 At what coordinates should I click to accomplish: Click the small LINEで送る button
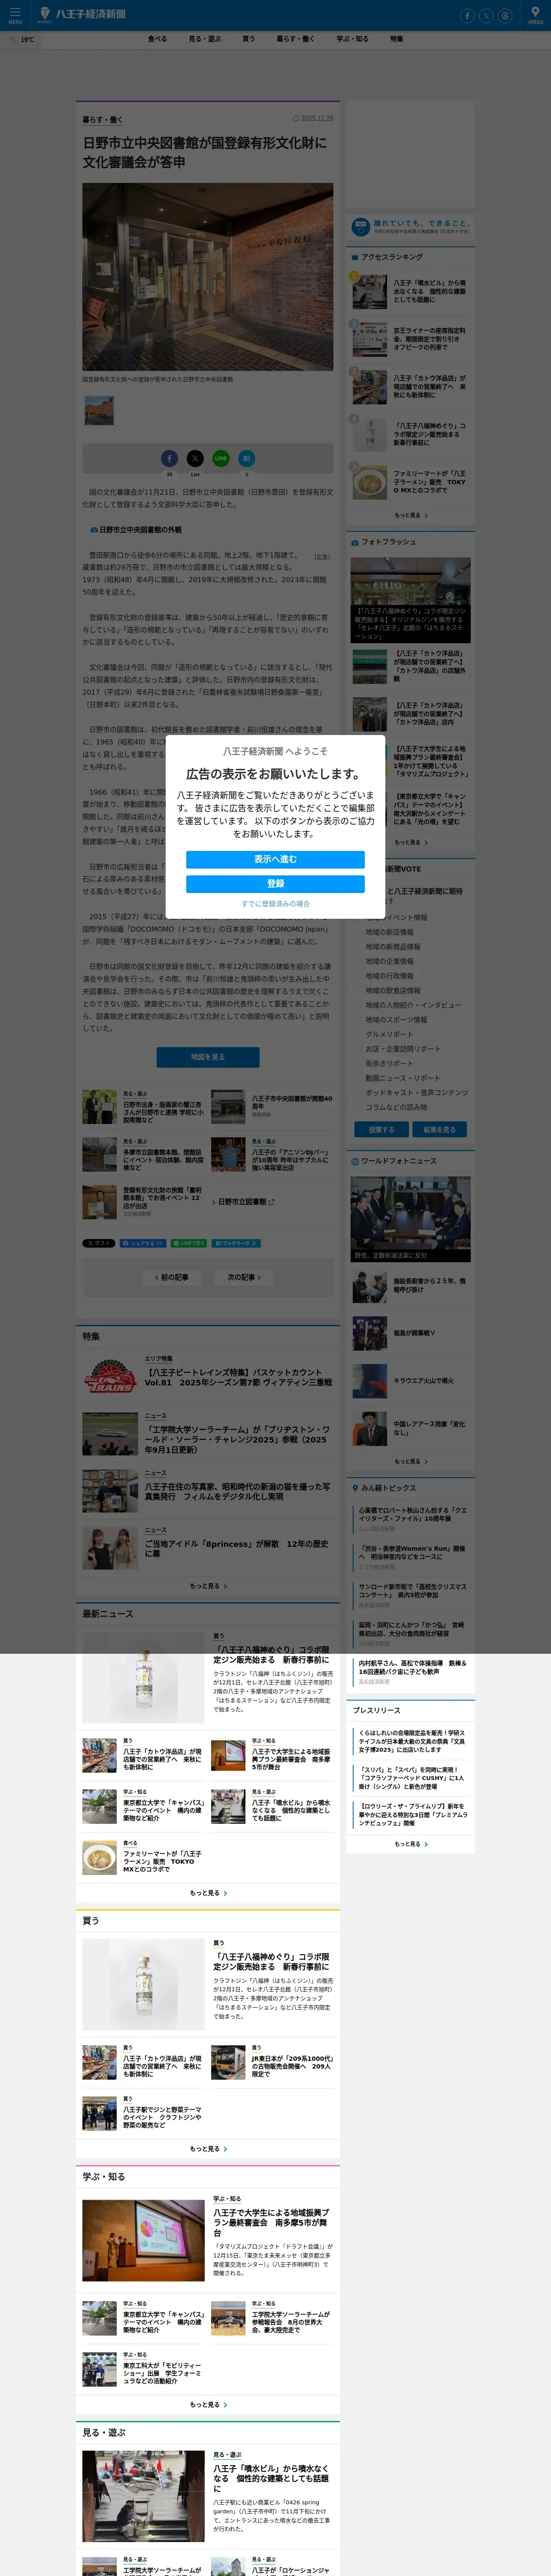[x=189, y=1243]
